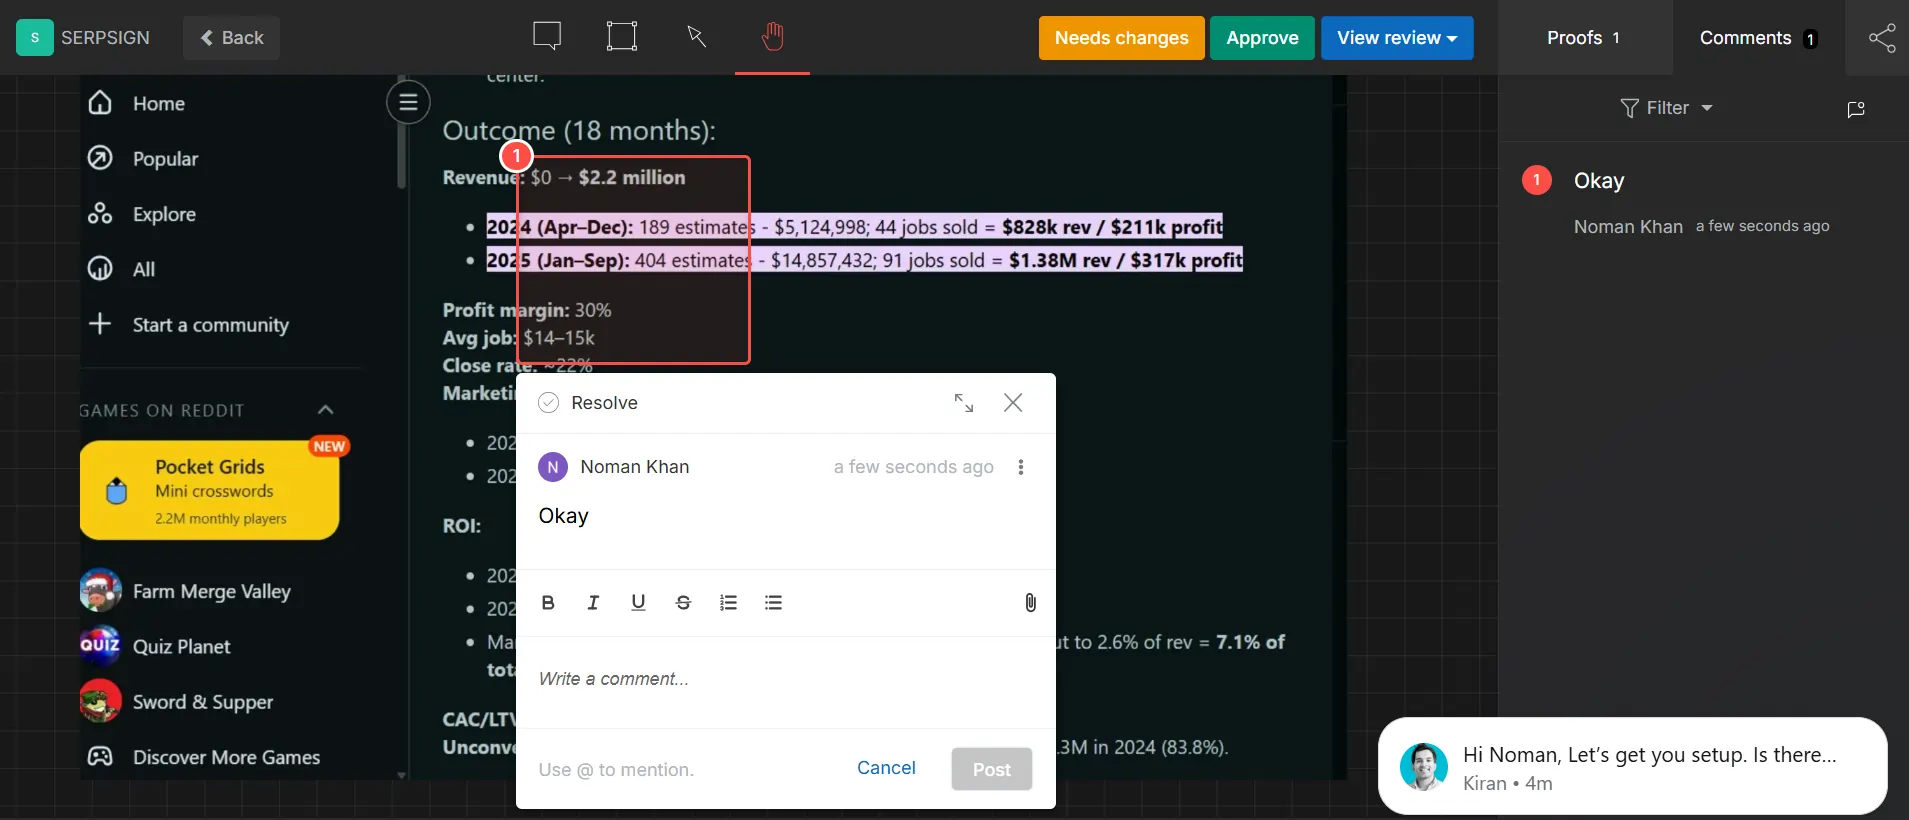
Task: Toggle italic formatting in comment editor
Action: [x=593, y=602]
